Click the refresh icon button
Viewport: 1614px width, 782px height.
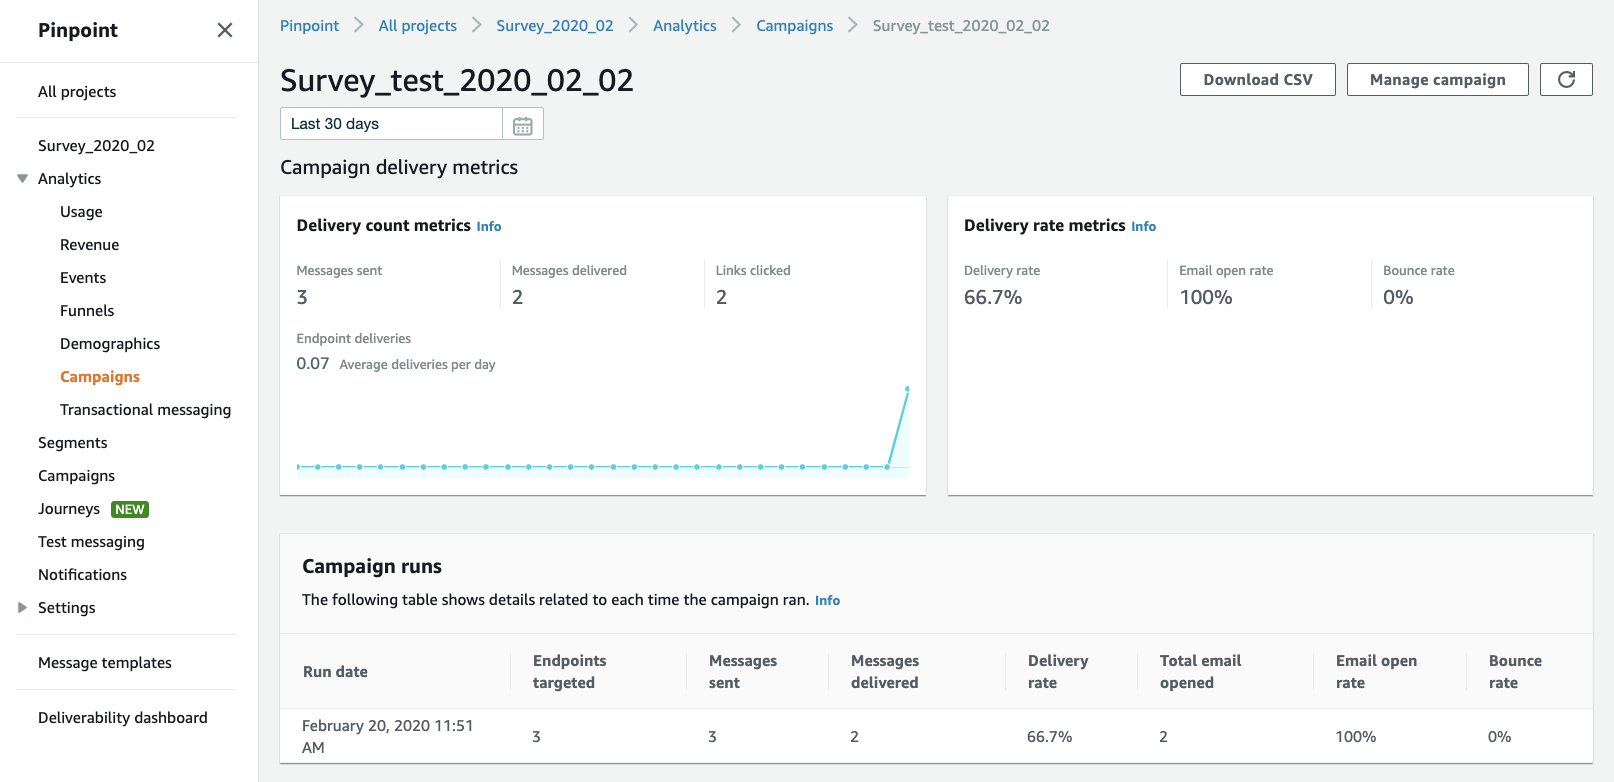point(1566,80)
